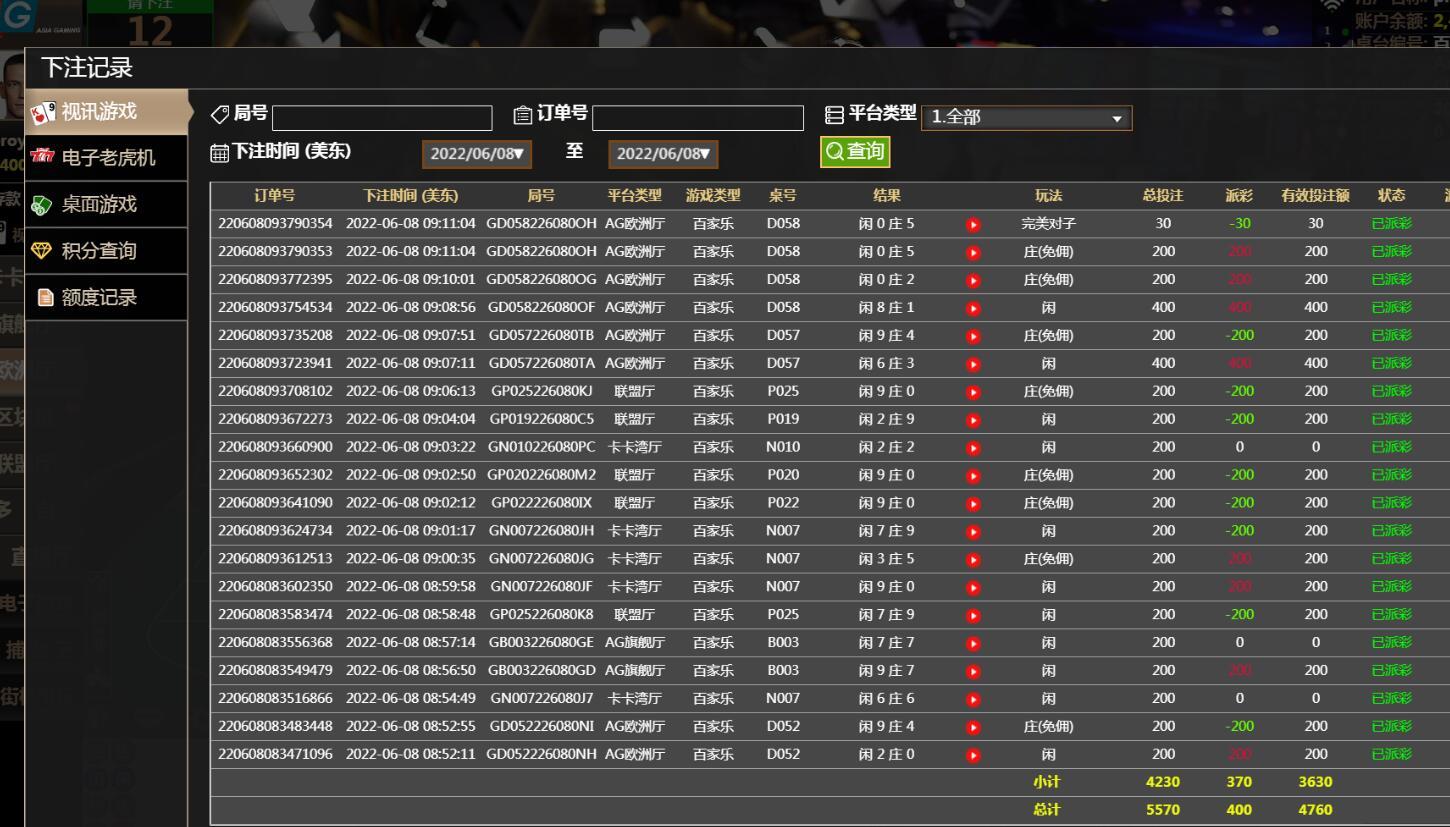Click the 结果 column header
This screenshot has height=827, width=1450.
[887, 196]
